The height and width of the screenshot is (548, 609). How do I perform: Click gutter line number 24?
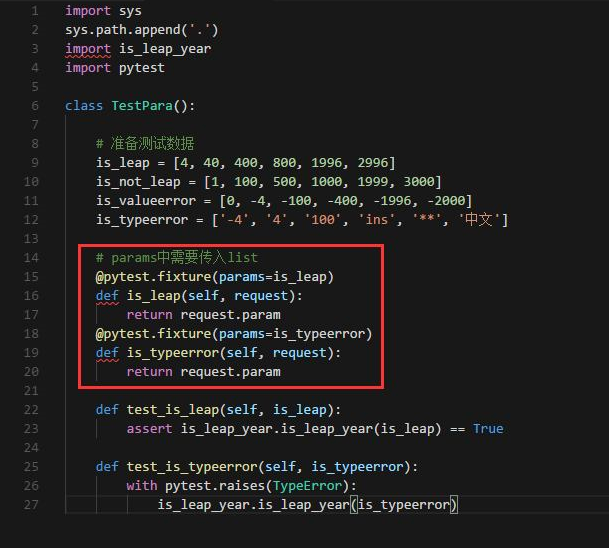31,448
